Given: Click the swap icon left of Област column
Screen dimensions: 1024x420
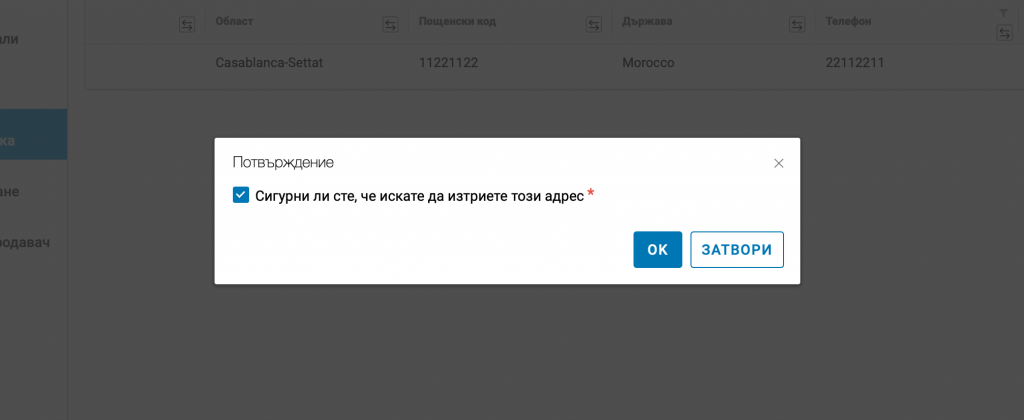Looking at the screenshot, I should [187, 26].
